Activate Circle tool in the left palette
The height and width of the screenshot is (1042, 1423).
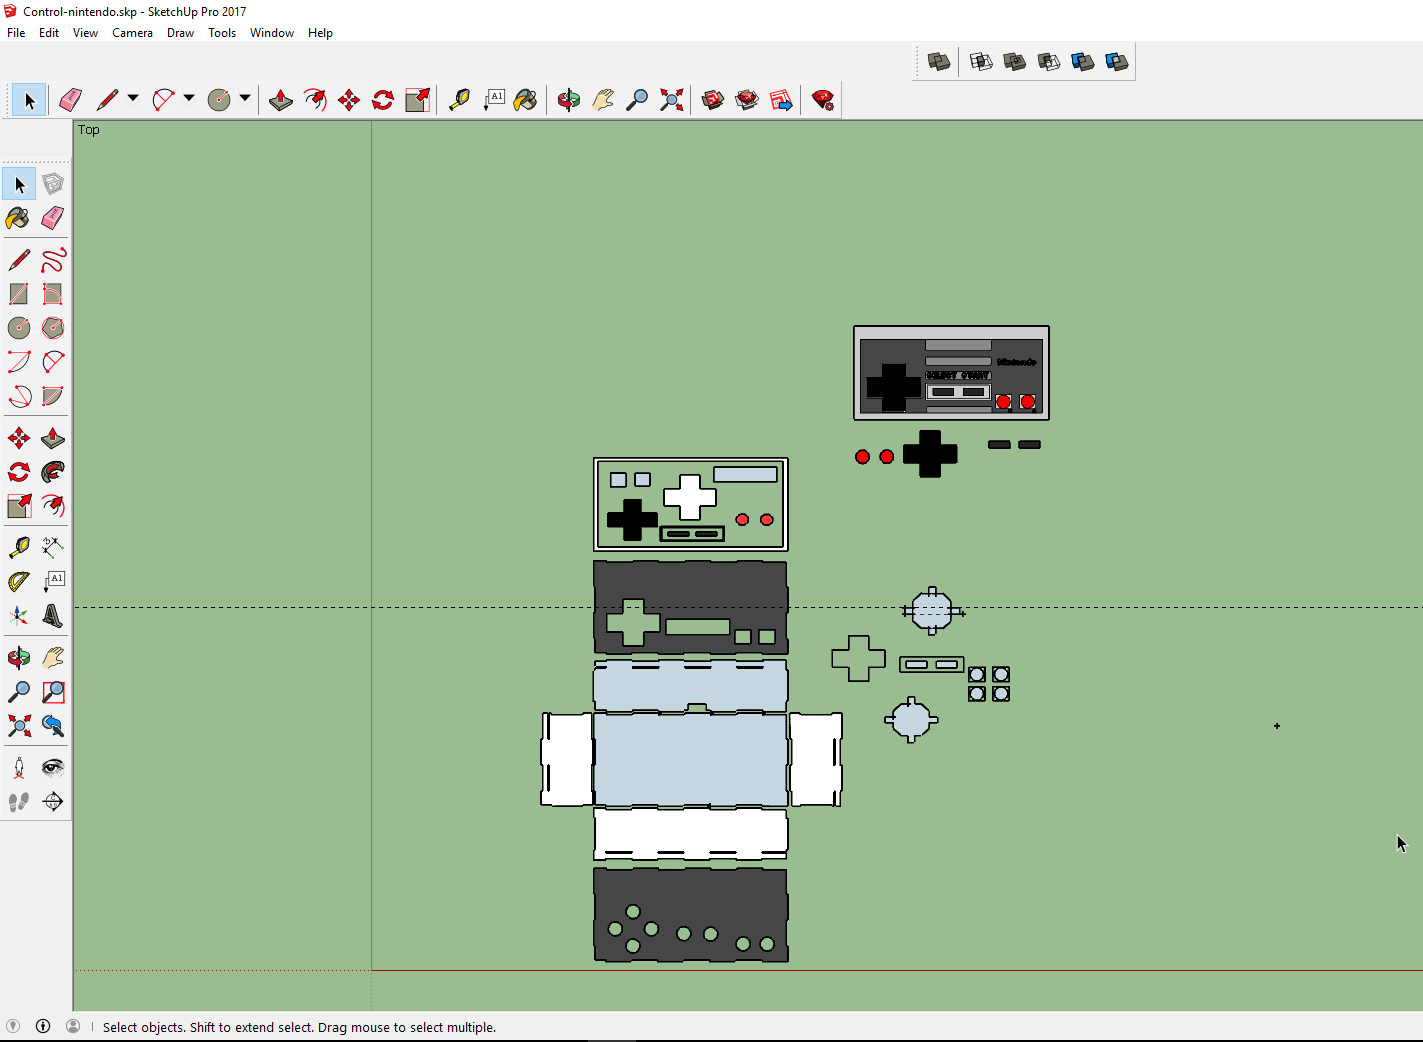point(19,328)
